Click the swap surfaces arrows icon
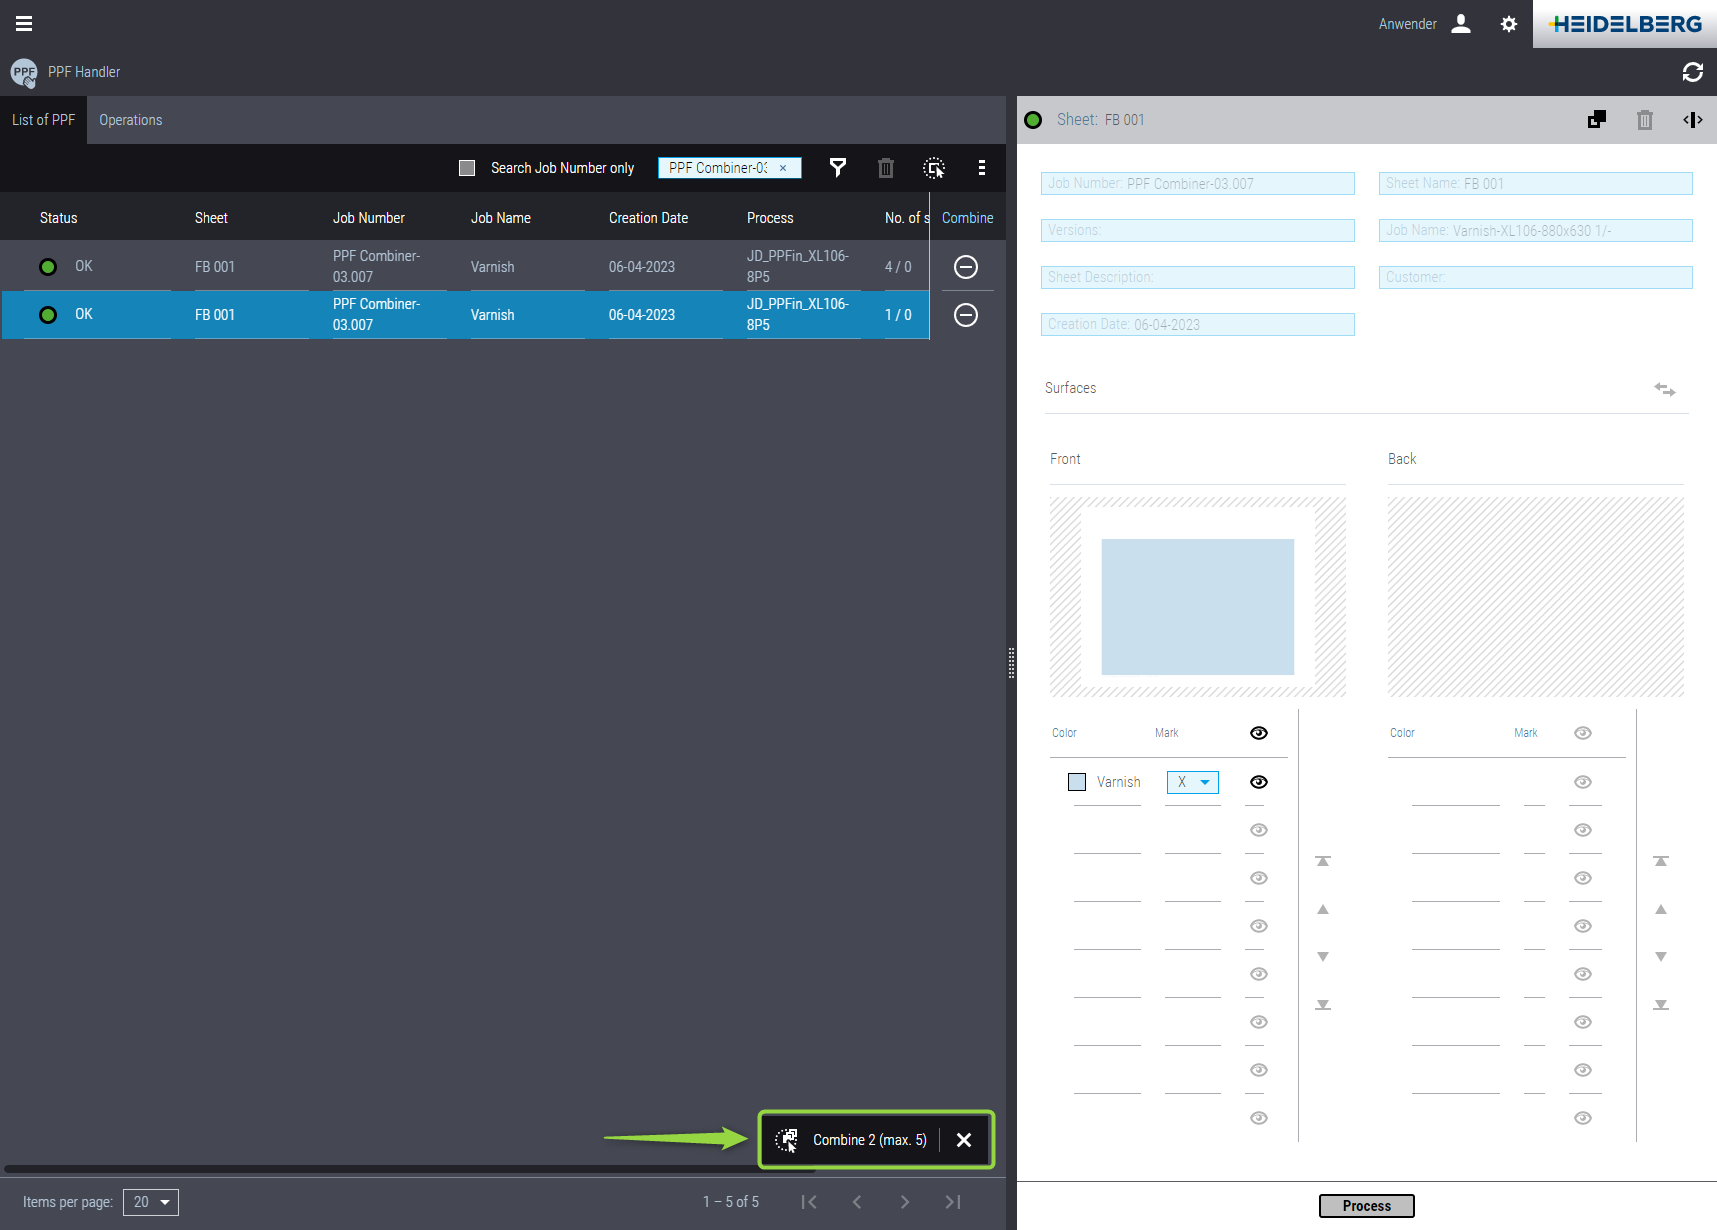Viewport: 1717px width, 1230px height. pos(1664,389)
